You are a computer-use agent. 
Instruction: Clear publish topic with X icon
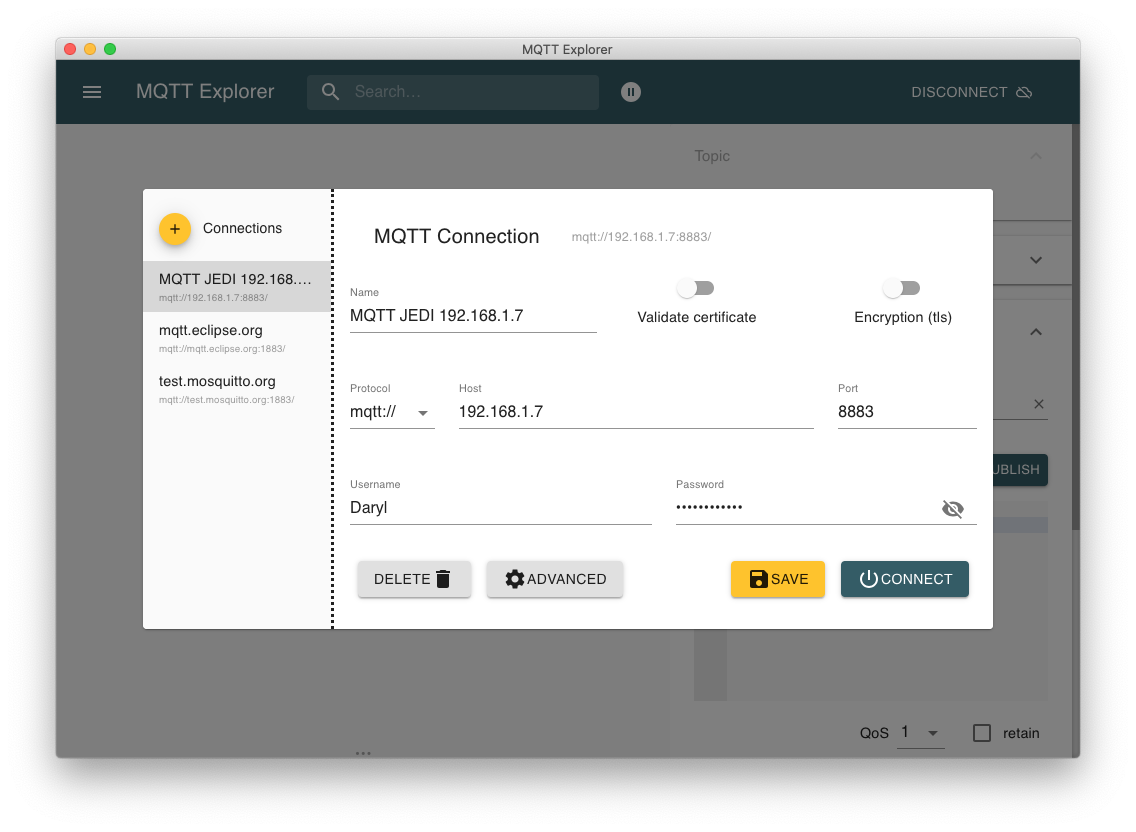1038,404
